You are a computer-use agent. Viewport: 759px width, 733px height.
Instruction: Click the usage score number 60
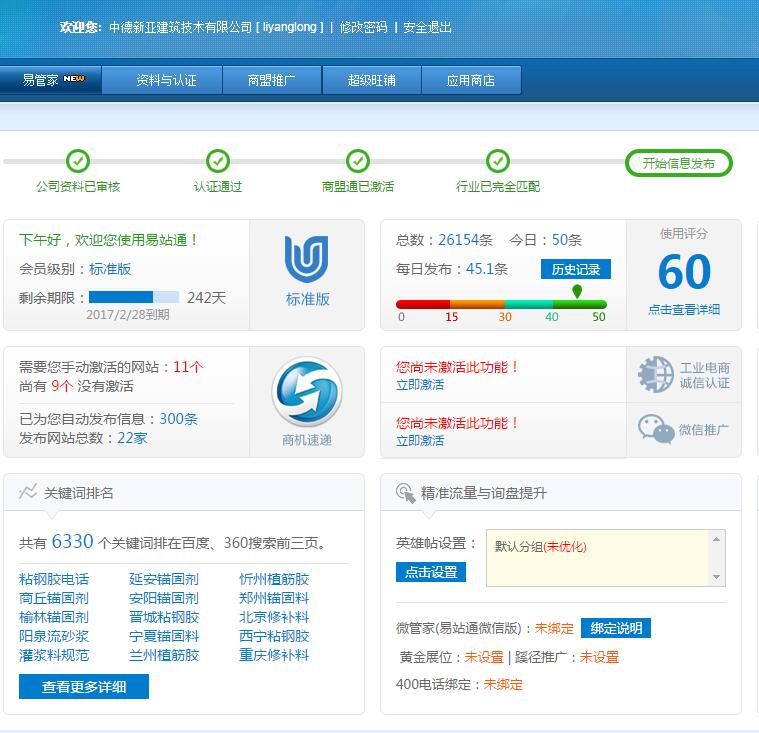point(684,272)
